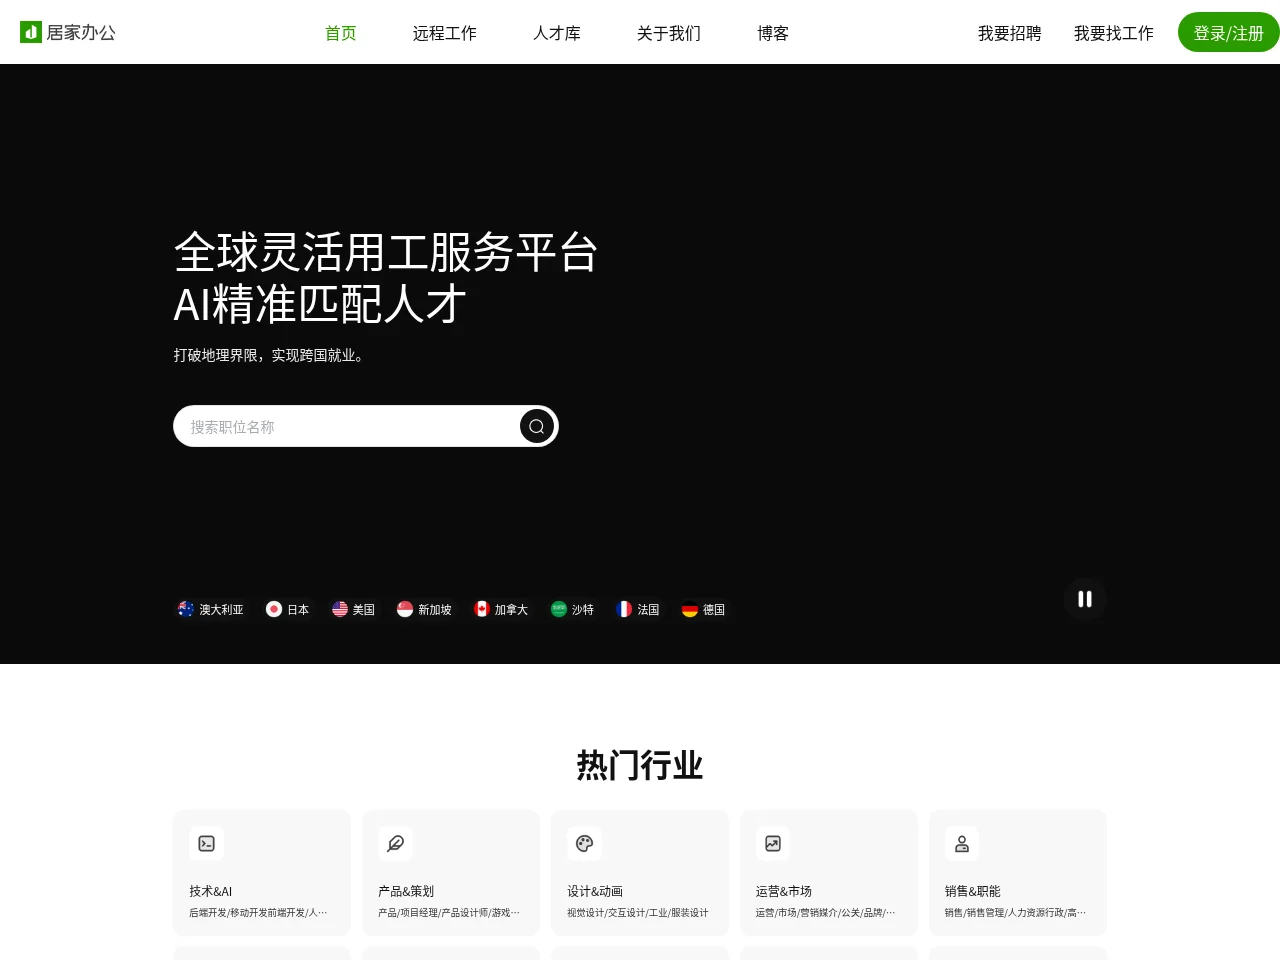Screen dimensions: 1280x960
Task: Pause the hero banner video
Action: 1085,599
